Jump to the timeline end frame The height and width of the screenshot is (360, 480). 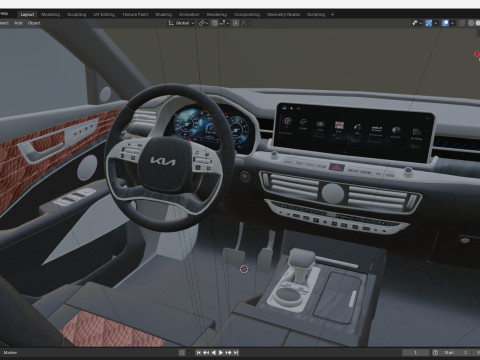[236, 352]
